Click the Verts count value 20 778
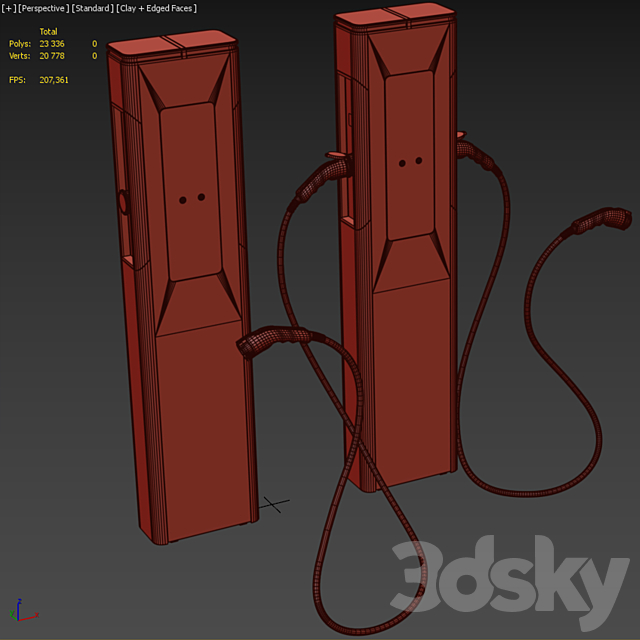 pyautogui.click(x=52, y=56)
